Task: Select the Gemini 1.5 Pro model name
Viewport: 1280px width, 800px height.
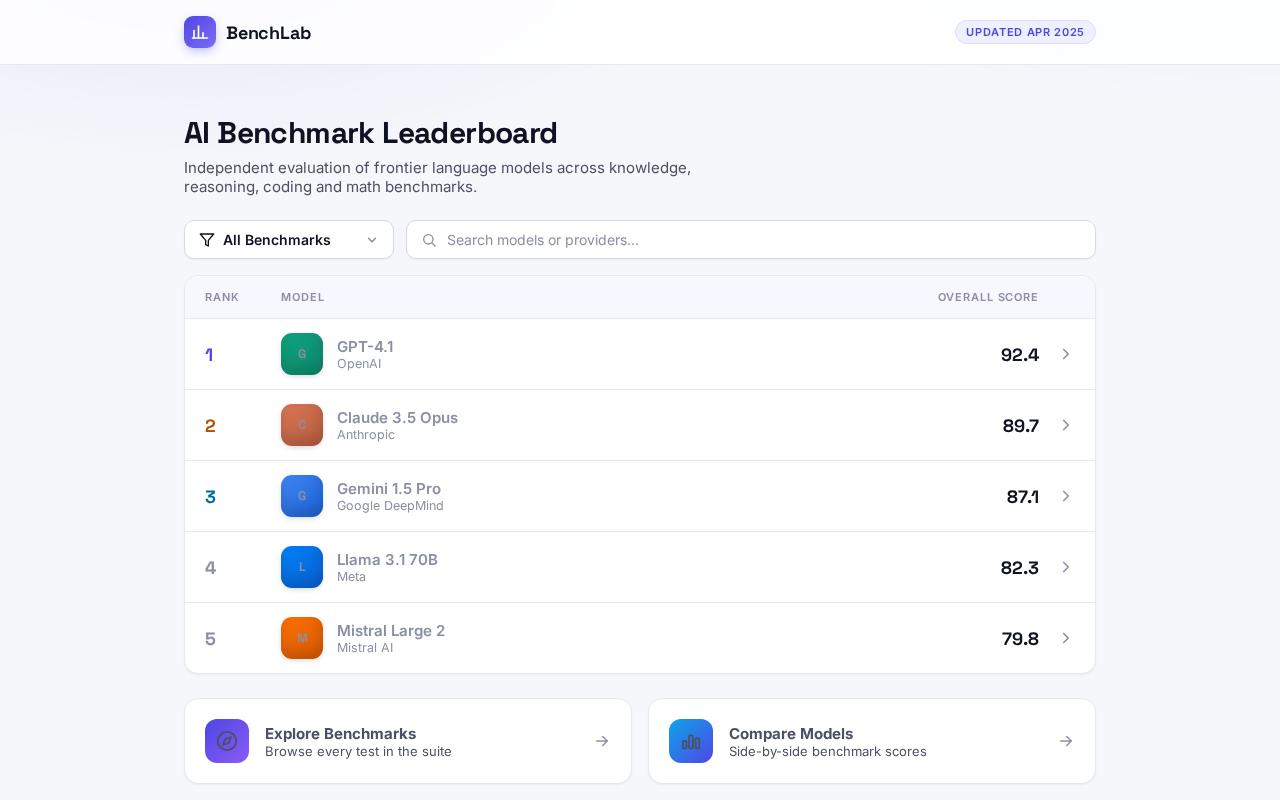Action: 389,488
